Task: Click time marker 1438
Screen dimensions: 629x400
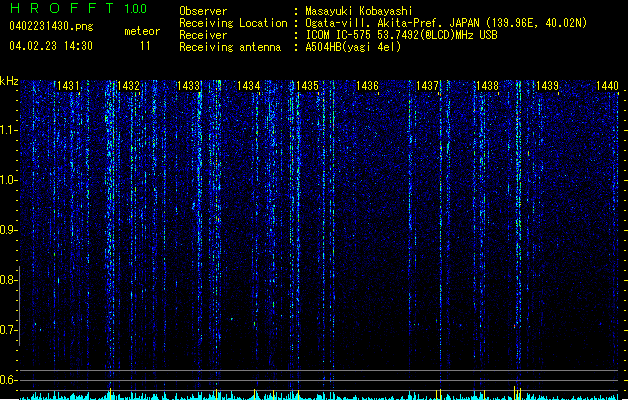Action: click(x=487, y=86)
